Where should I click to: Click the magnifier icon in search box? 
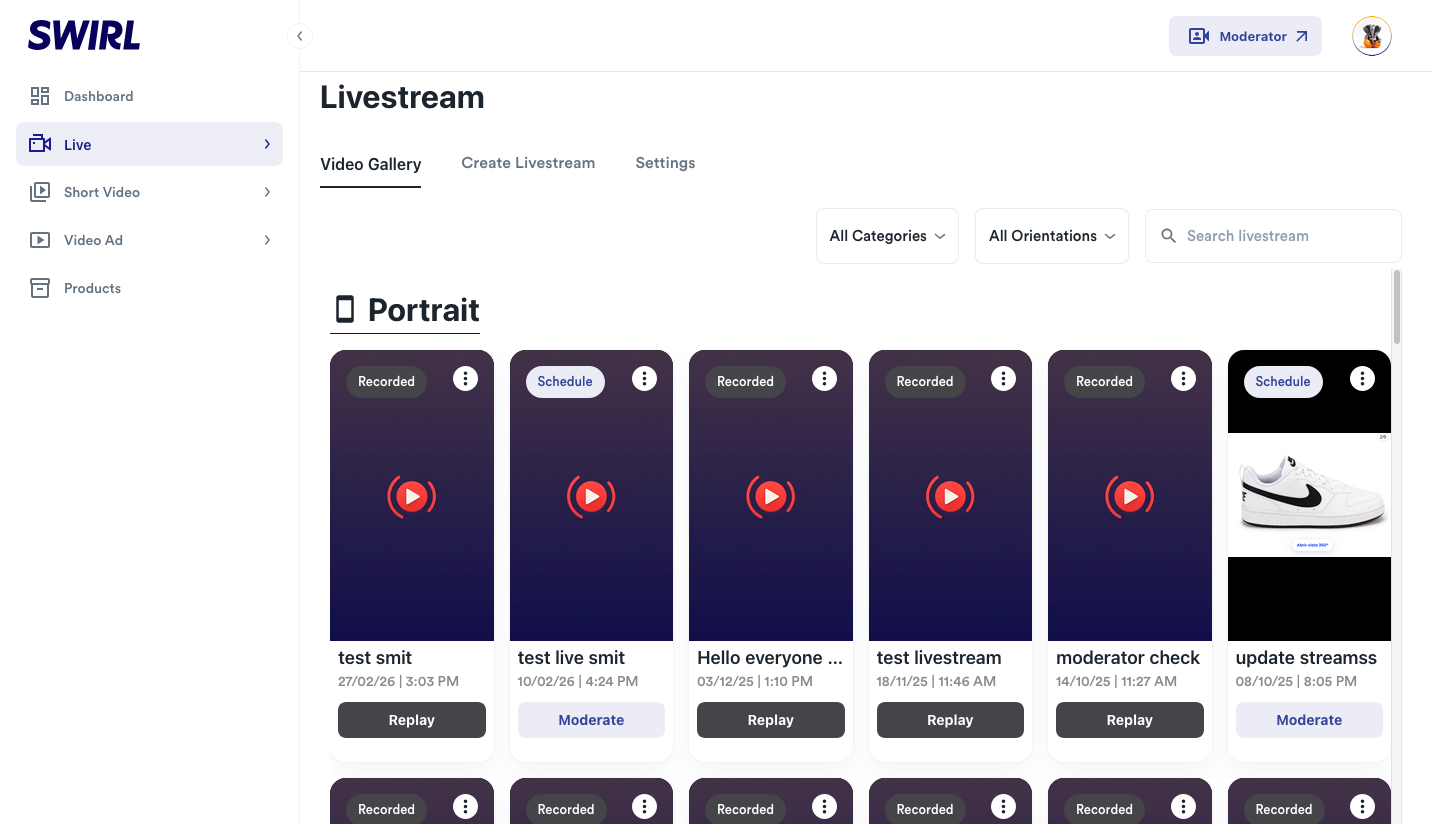1168,236
